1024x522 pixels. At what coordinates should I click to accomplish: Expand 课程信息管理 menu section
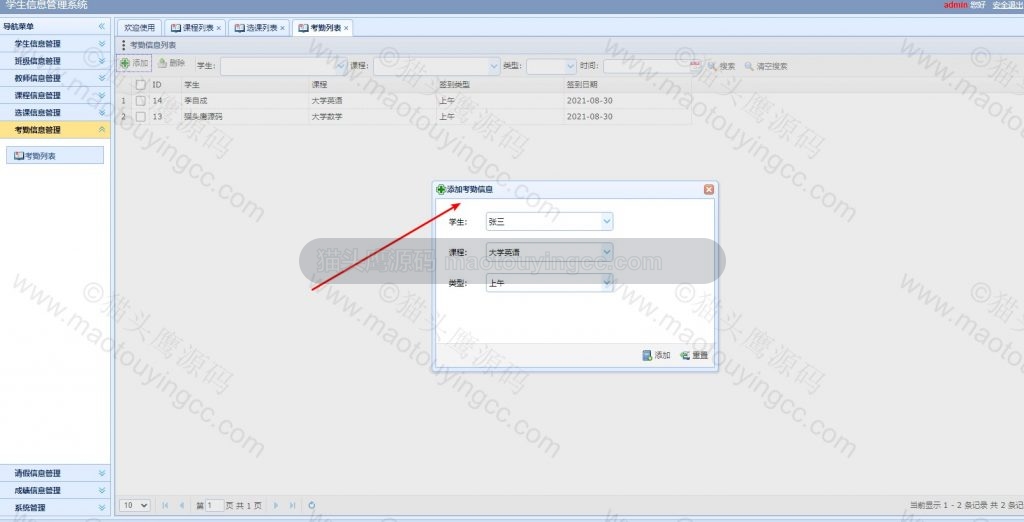tap(55, 95)
